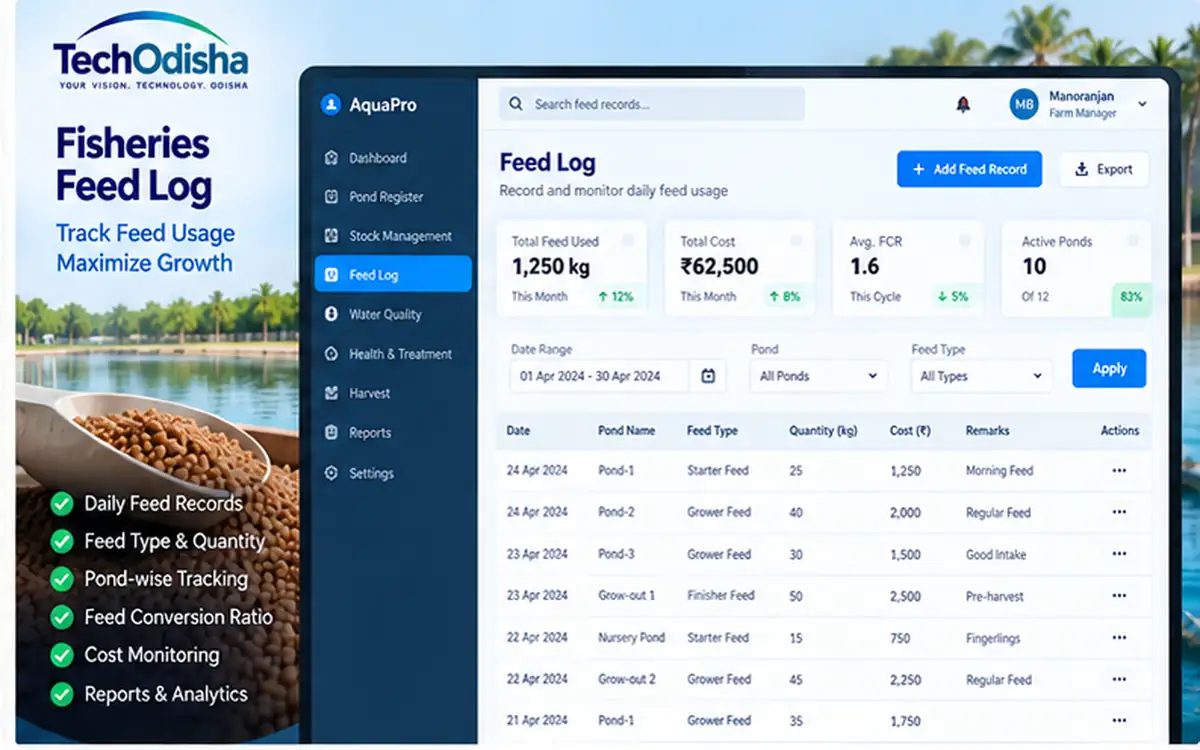Viewport: 1200px width, 750px height.
Task: Open actions menu for Pond-3 row
Action: tap(1119, 554)
